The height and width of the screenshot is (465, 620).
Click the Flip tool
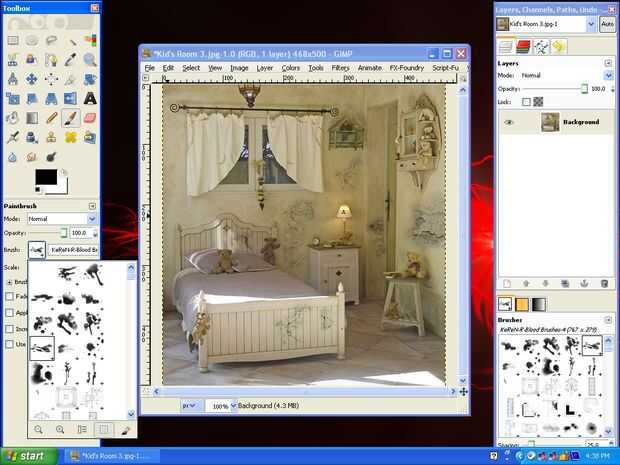[x=71, y=98]
